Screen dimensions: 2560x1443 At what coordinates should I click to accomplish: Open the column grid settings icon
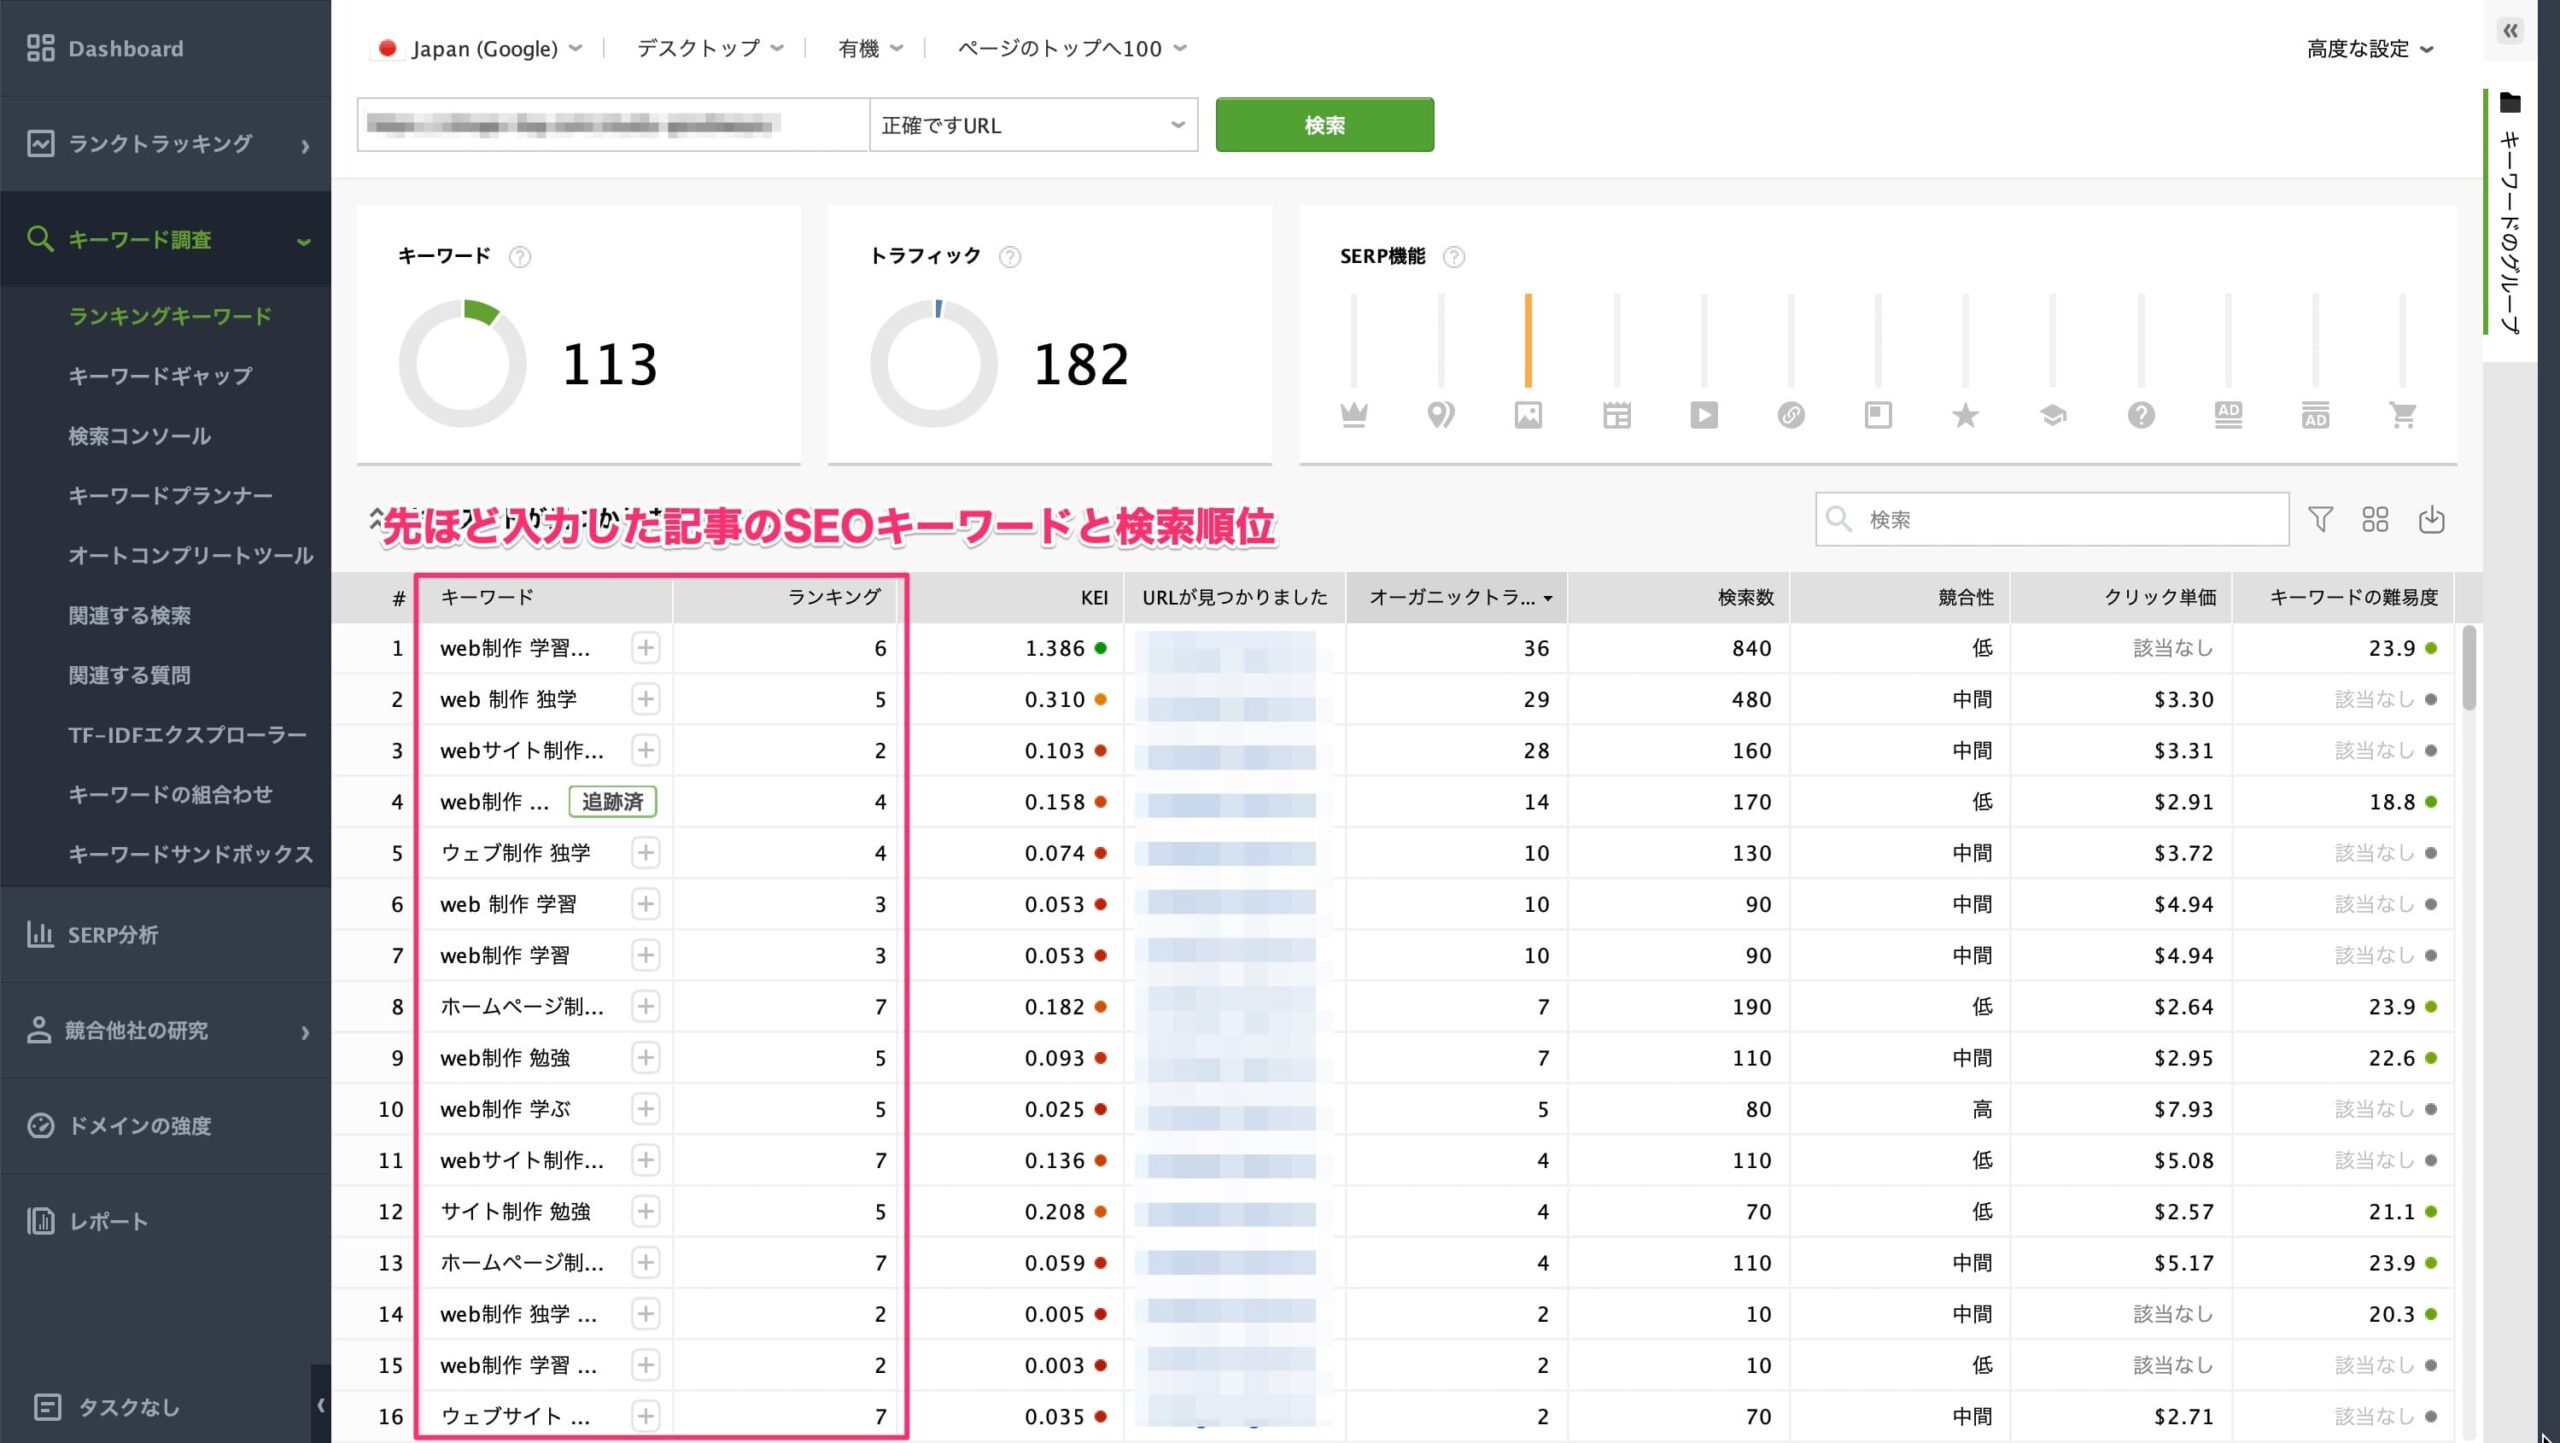pyautogui.click(x=2375, y=519)
